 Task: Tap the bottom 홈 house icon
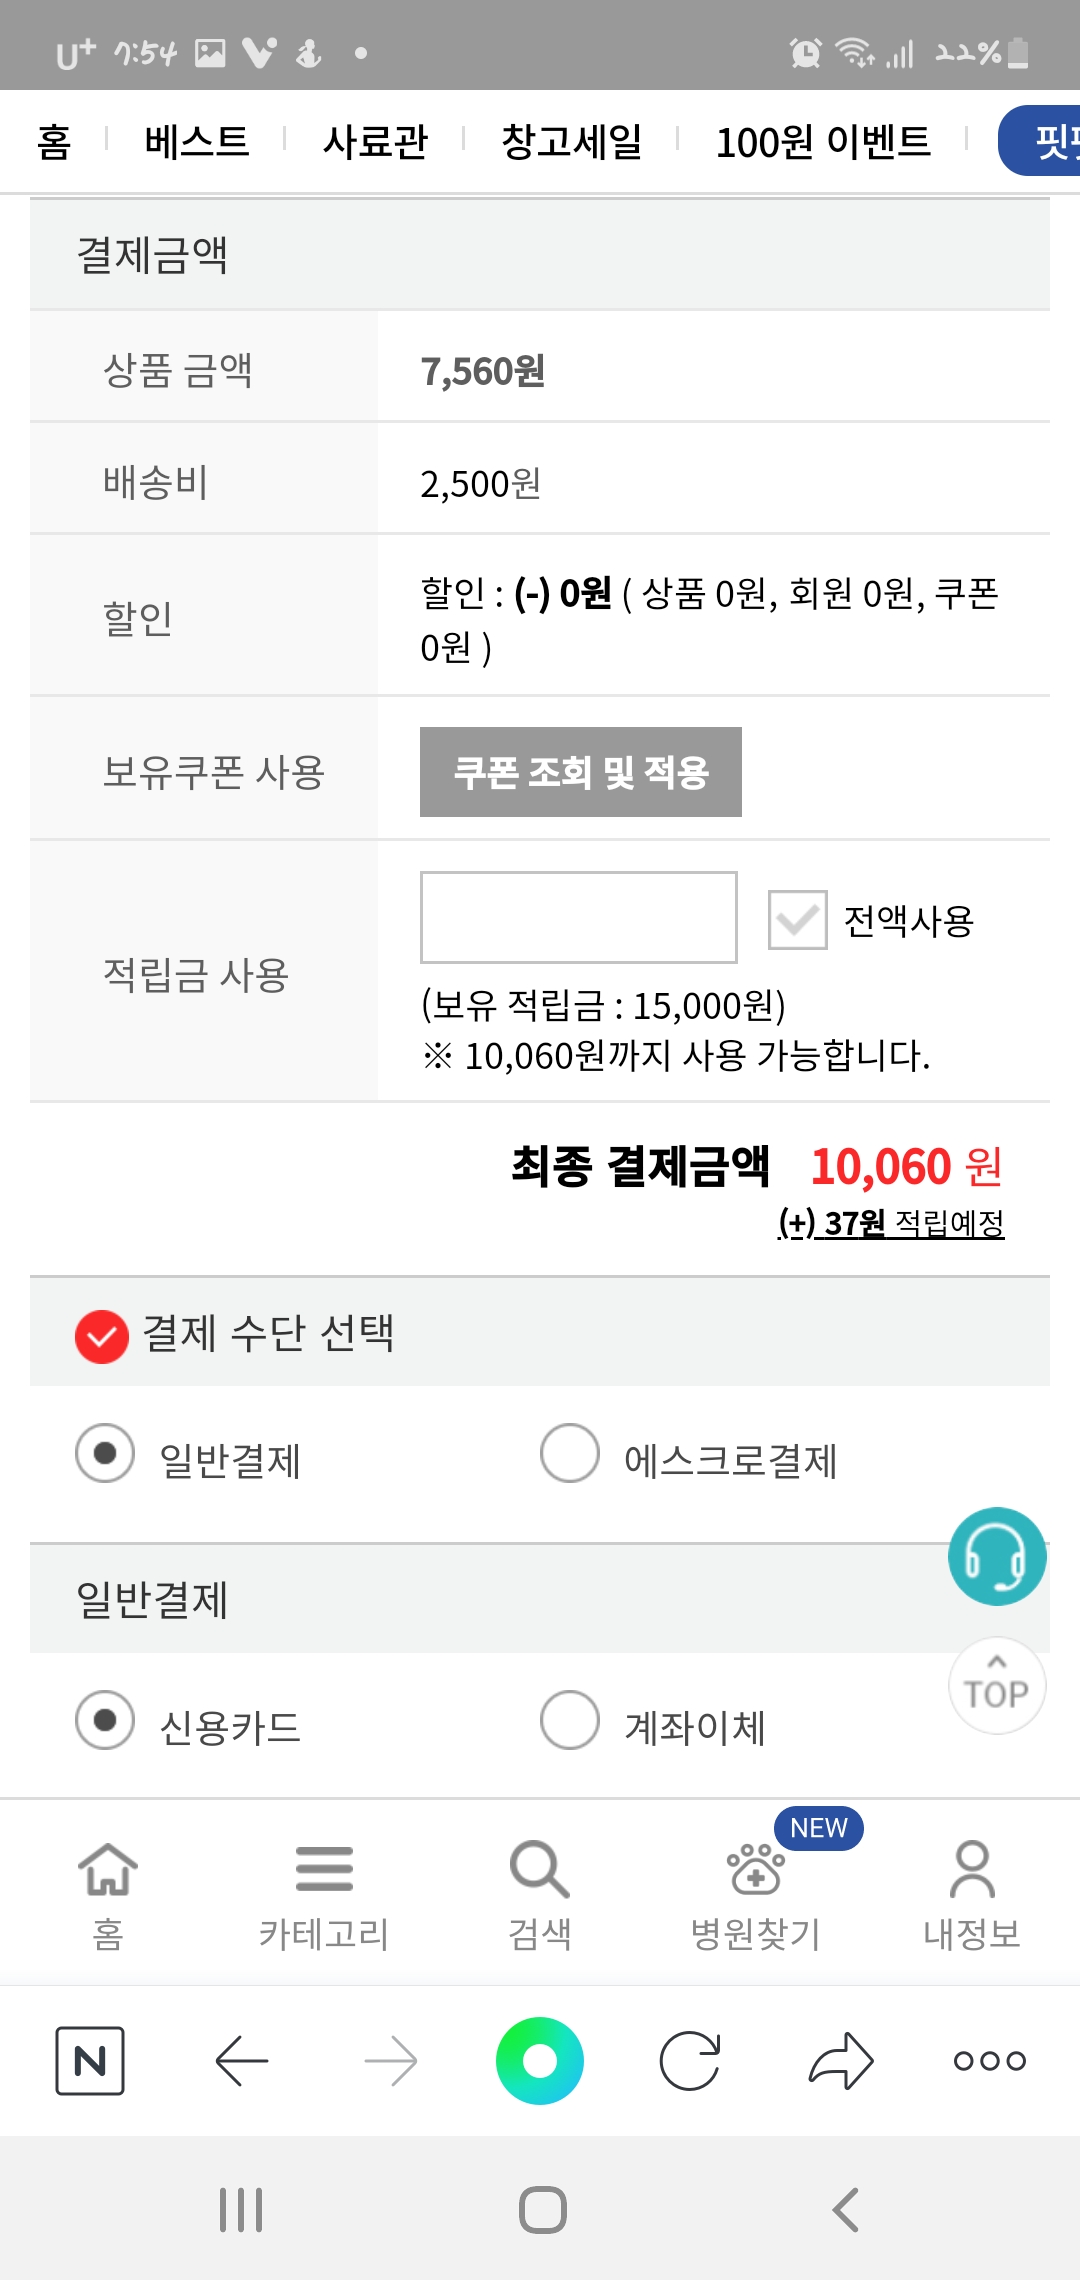pyautogui.click(x=108, y=1868)
